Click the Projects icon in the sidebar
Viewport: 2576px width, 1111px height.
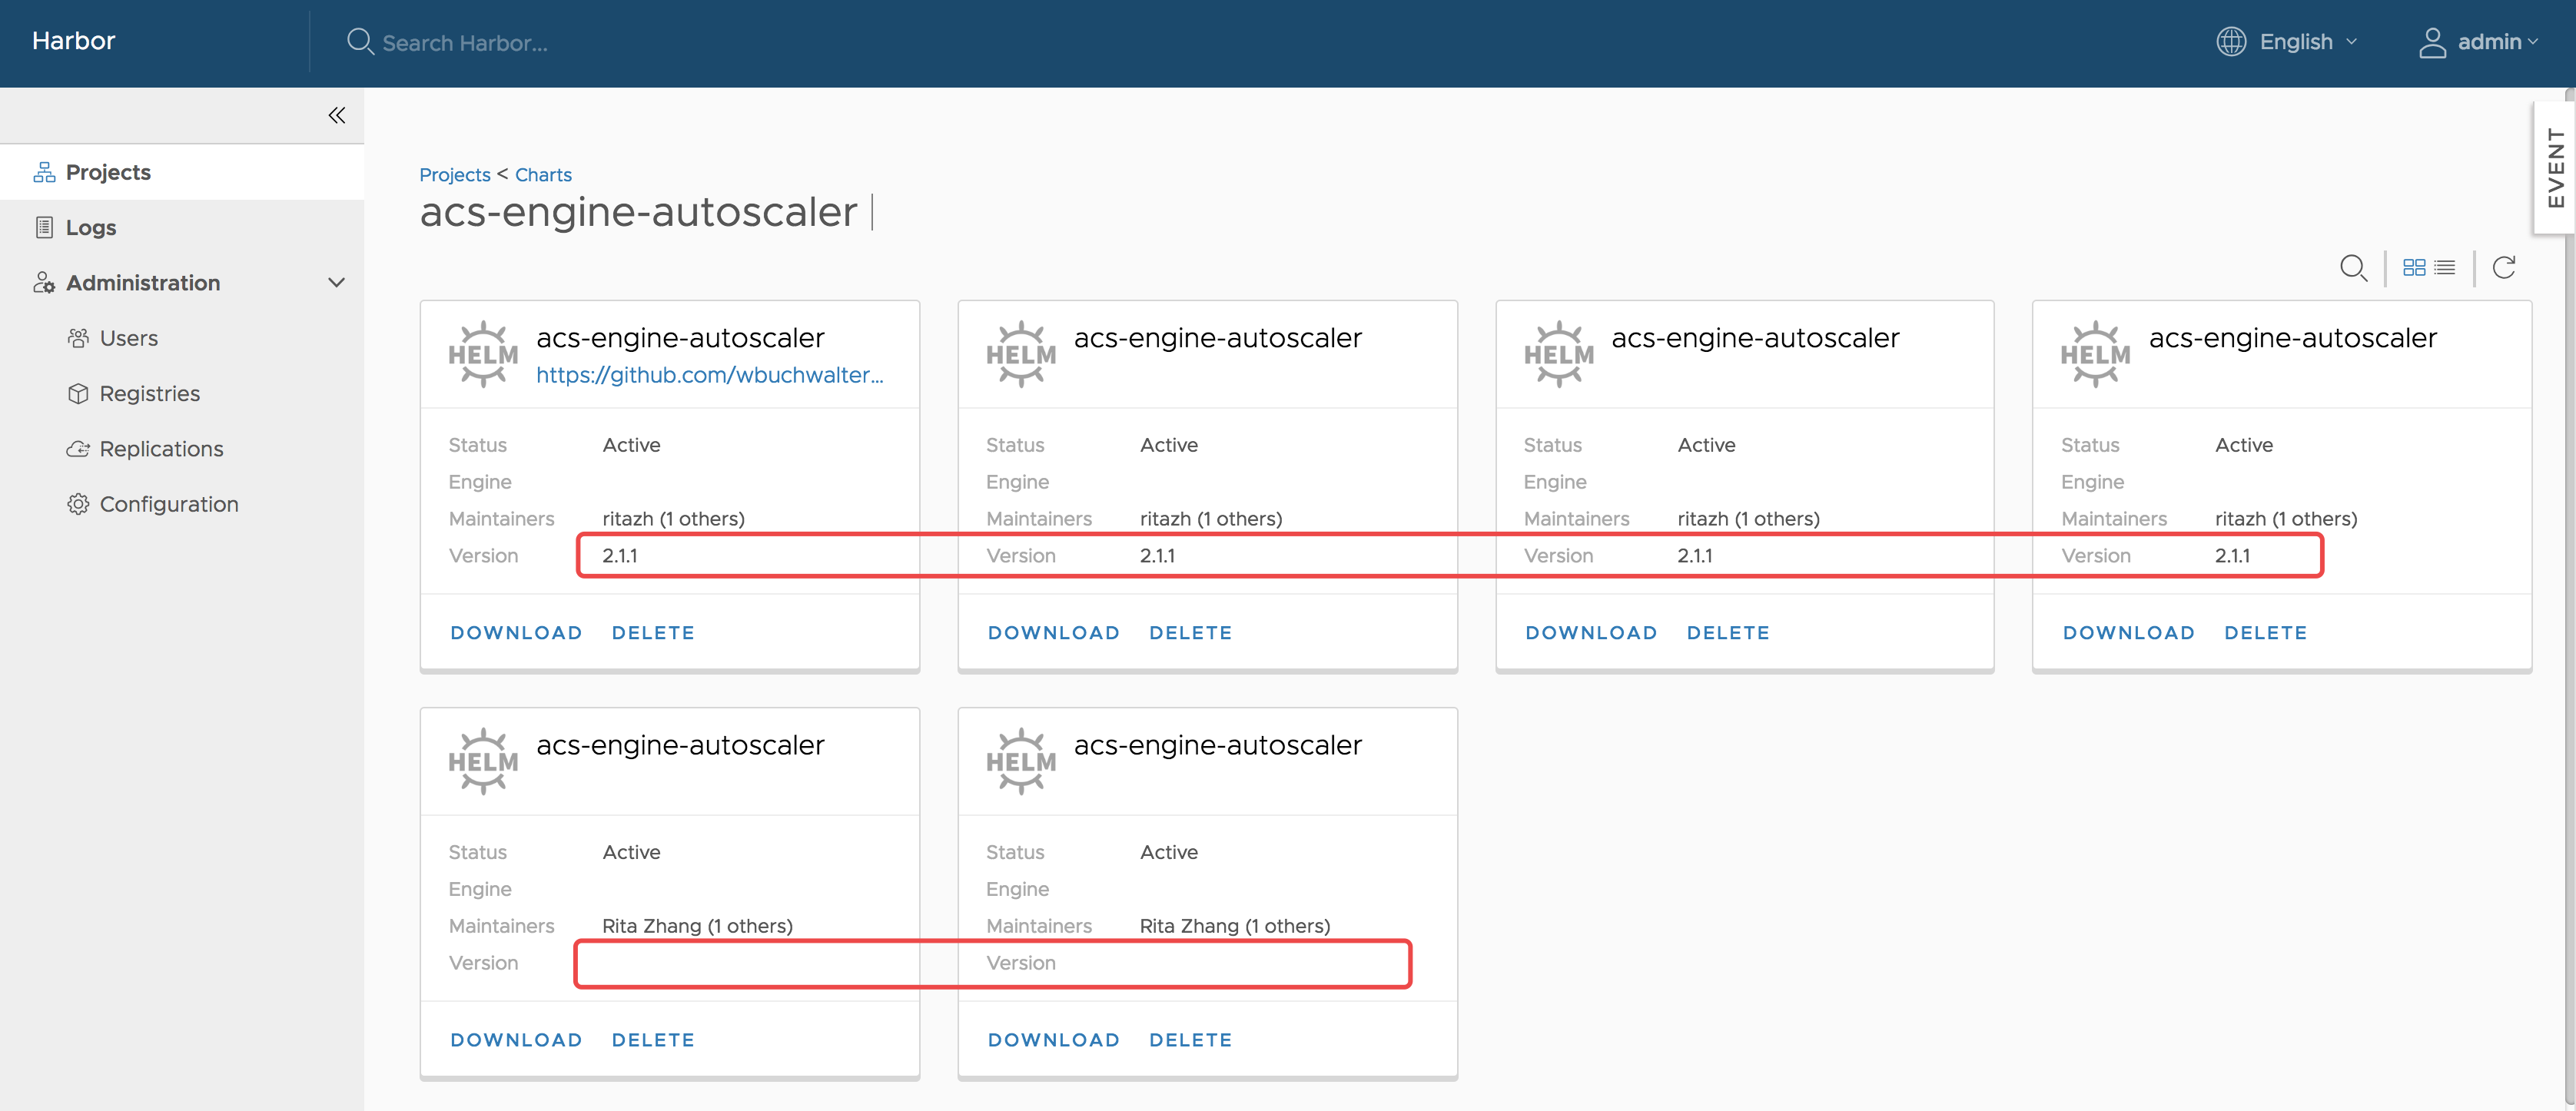click(x=44, y=172)
